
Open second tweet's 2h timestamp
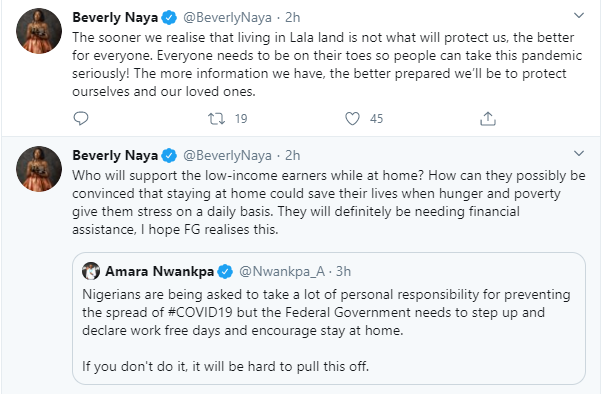click(x=293, y=155)
